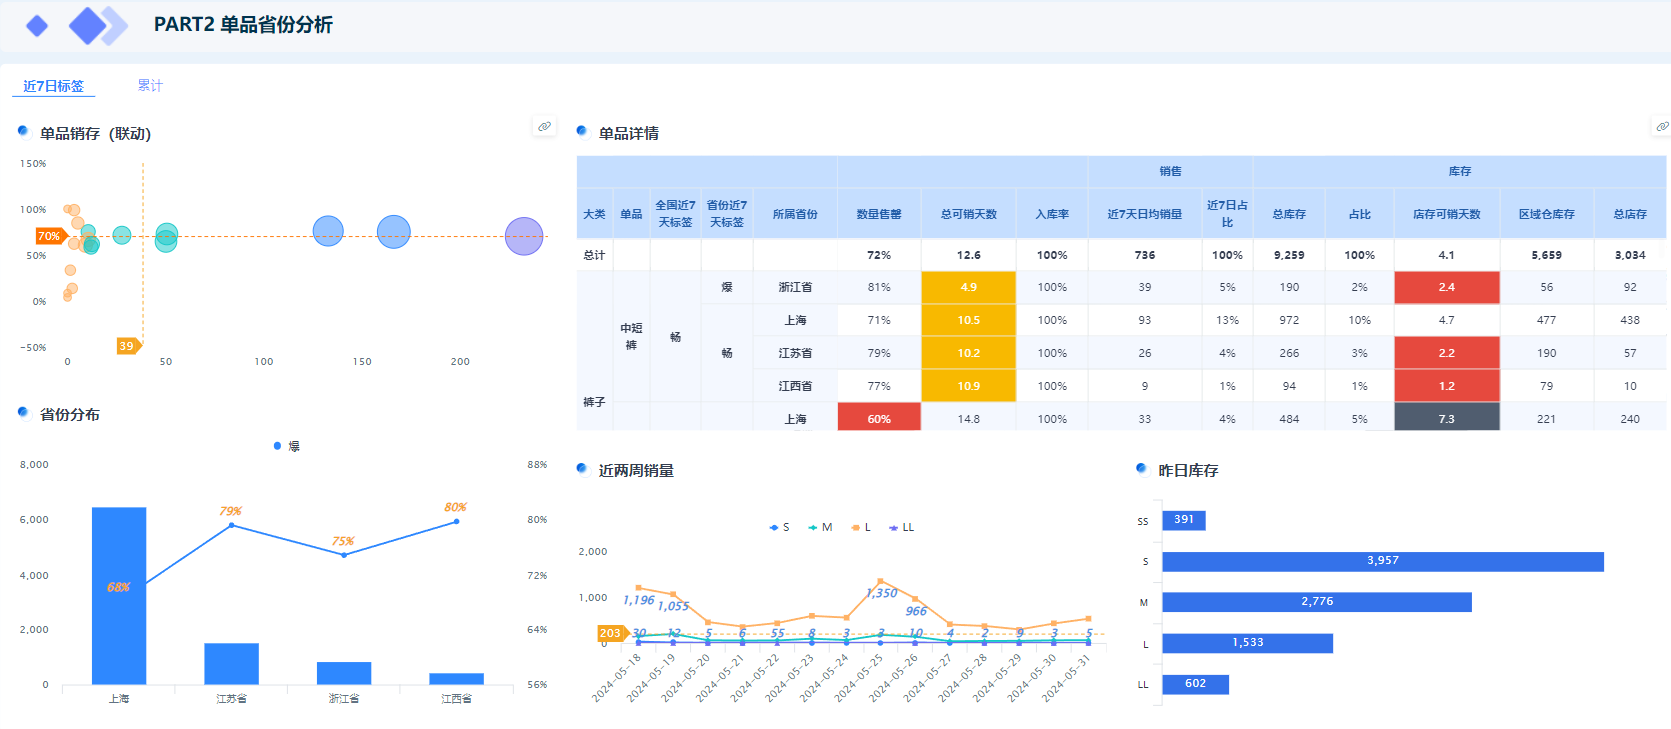Click the SS bar showing 391
The height and width of the screenshot is (729, 1671).
1184,520
